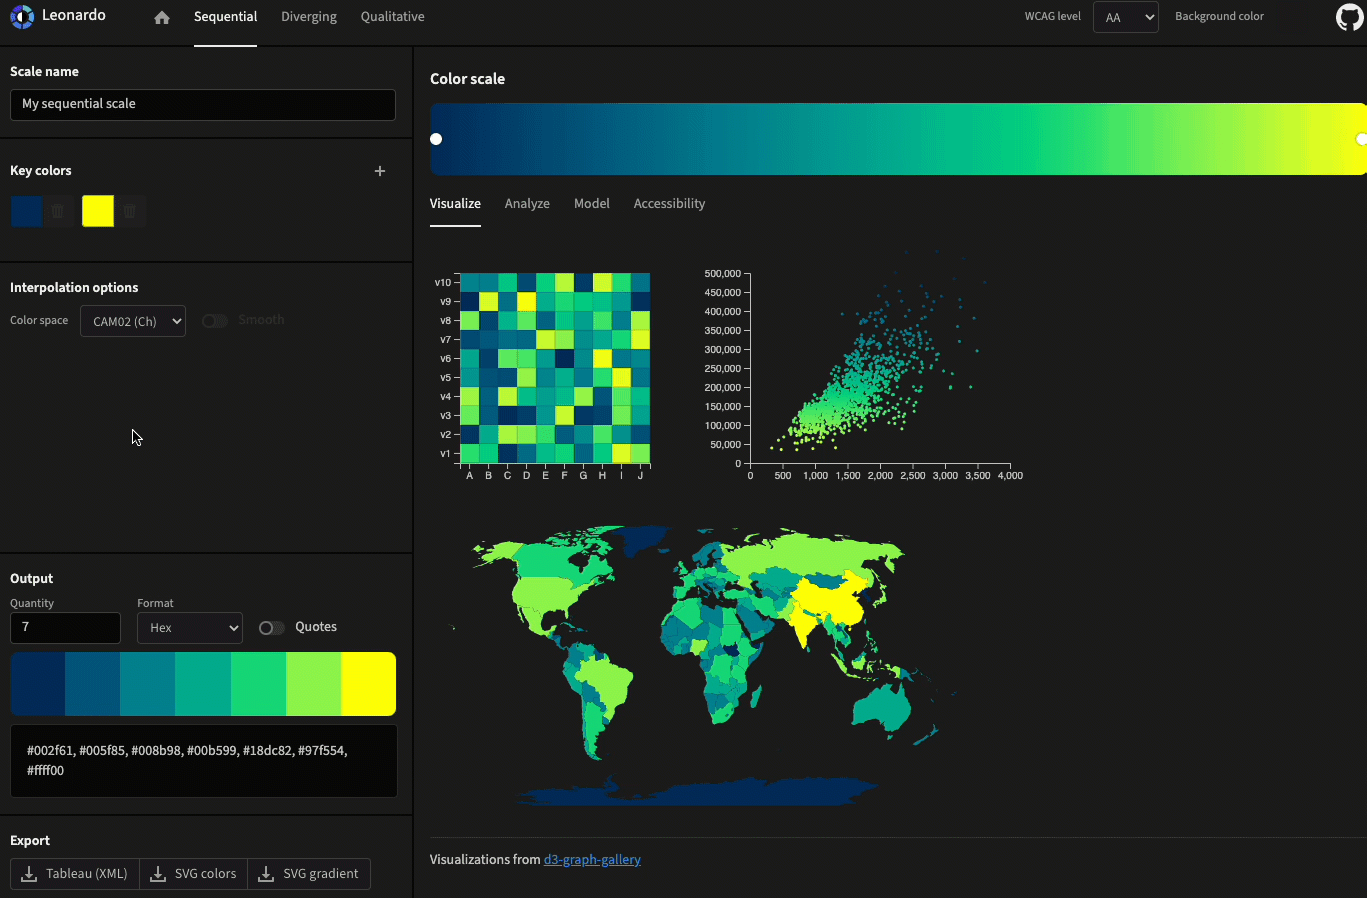1367x898 pixels.
Task: Open the Accessibility tab
Action: [x=669, y=204]
